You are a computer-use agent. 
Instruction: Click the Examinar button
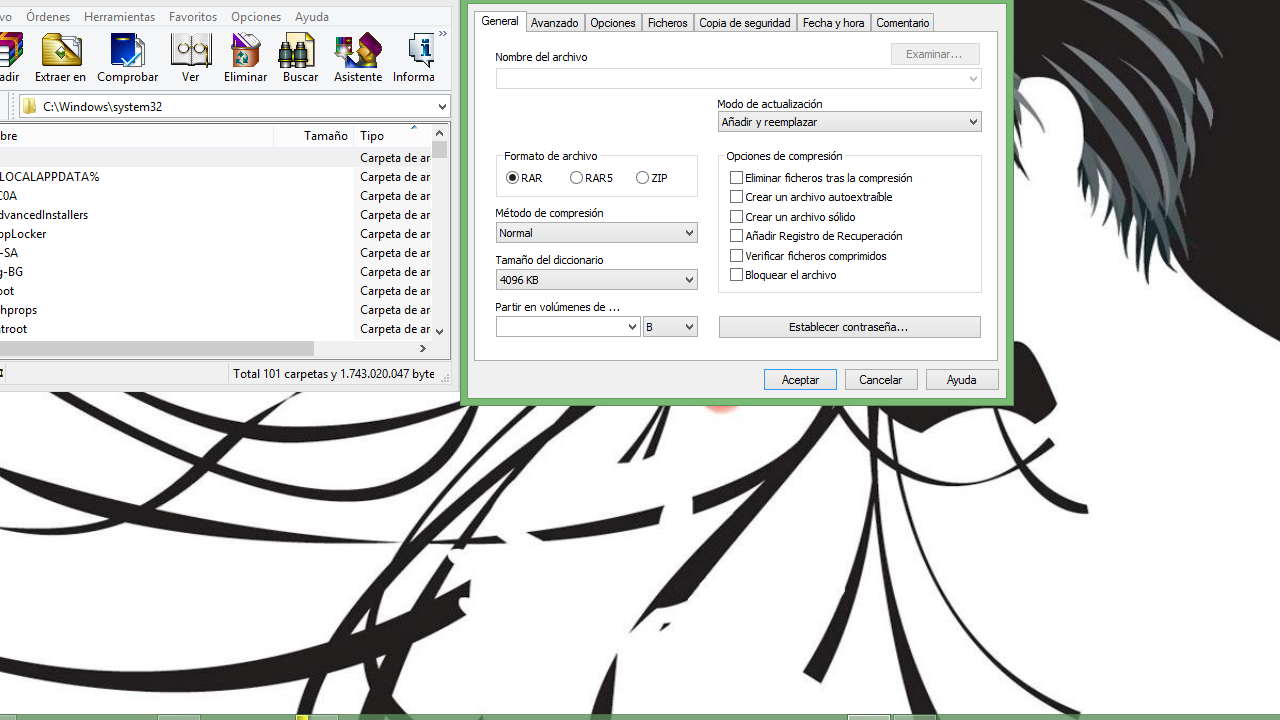pyautogui.click(x=935, y=54)
